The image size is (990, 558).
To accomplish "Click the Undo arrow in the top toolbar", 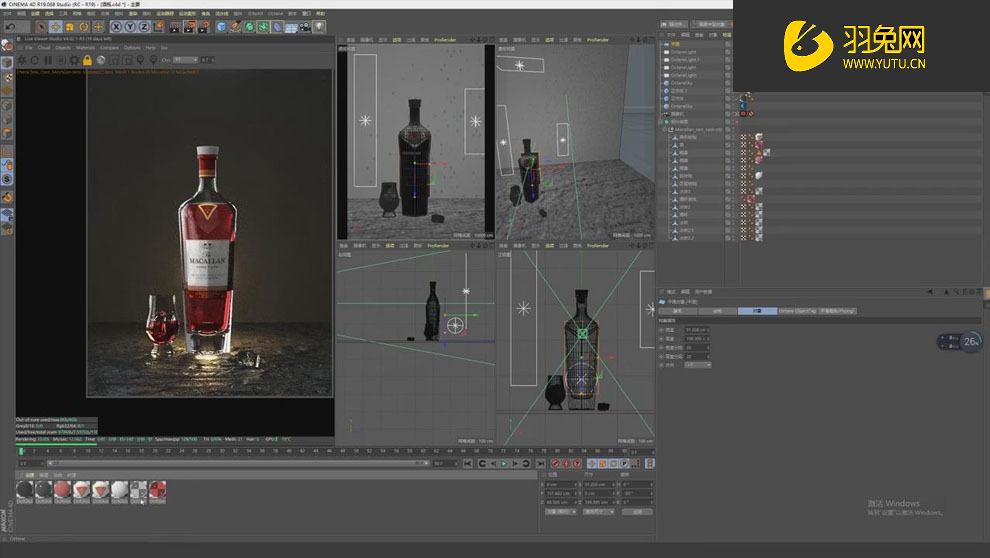I will tap(10, 27).
